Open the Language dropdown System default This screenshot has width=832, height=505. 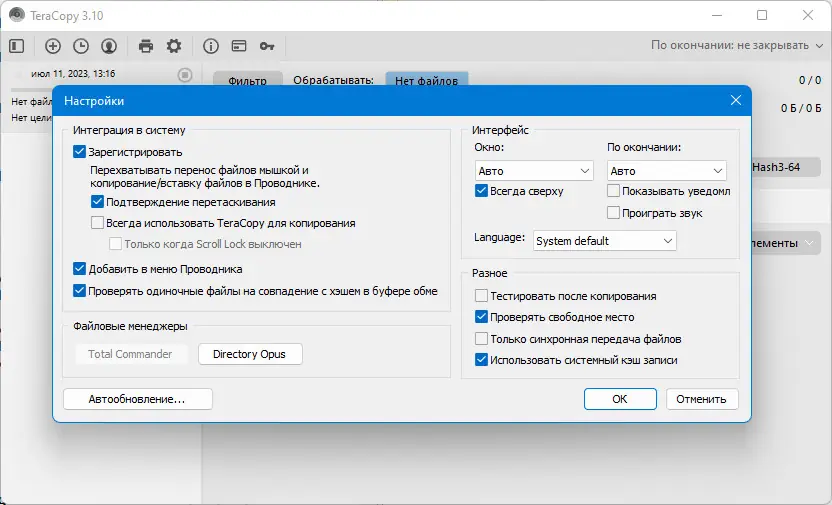tap(604, 241)
